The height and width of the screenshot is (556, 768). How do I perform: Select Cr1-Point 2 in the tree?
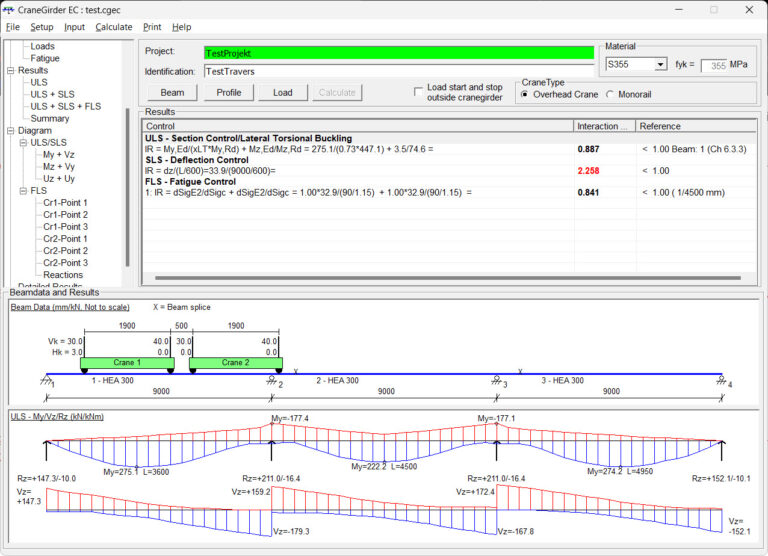[65, 215]
